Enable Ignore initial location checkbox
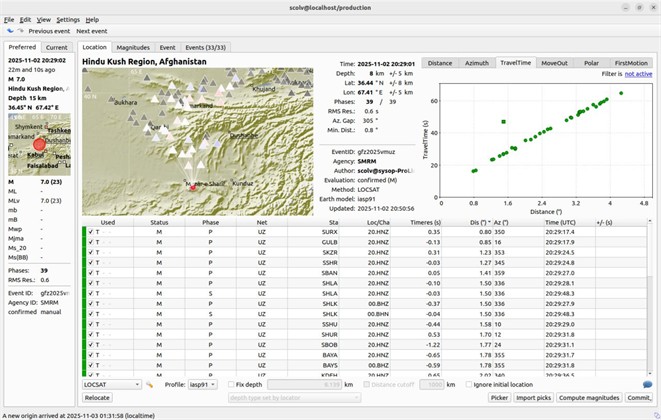The image size is (661, 420). click(x=468, y=385)
